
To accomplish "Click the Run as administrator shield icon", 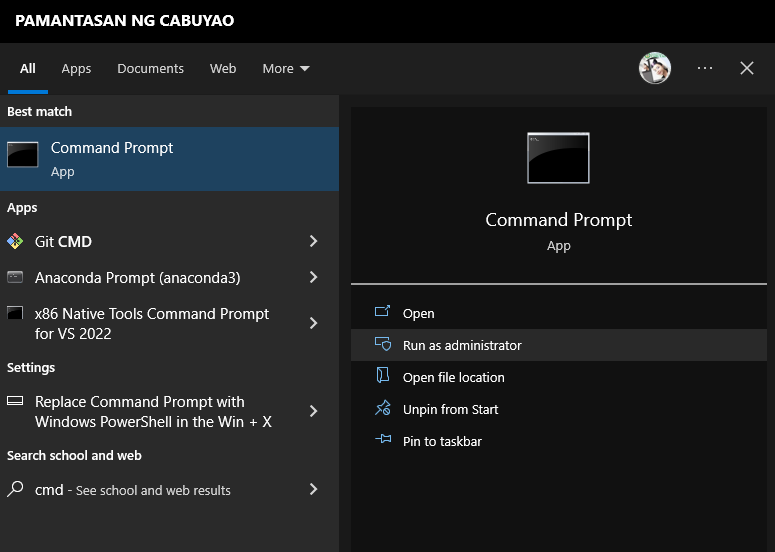I will tap(383, 343).
